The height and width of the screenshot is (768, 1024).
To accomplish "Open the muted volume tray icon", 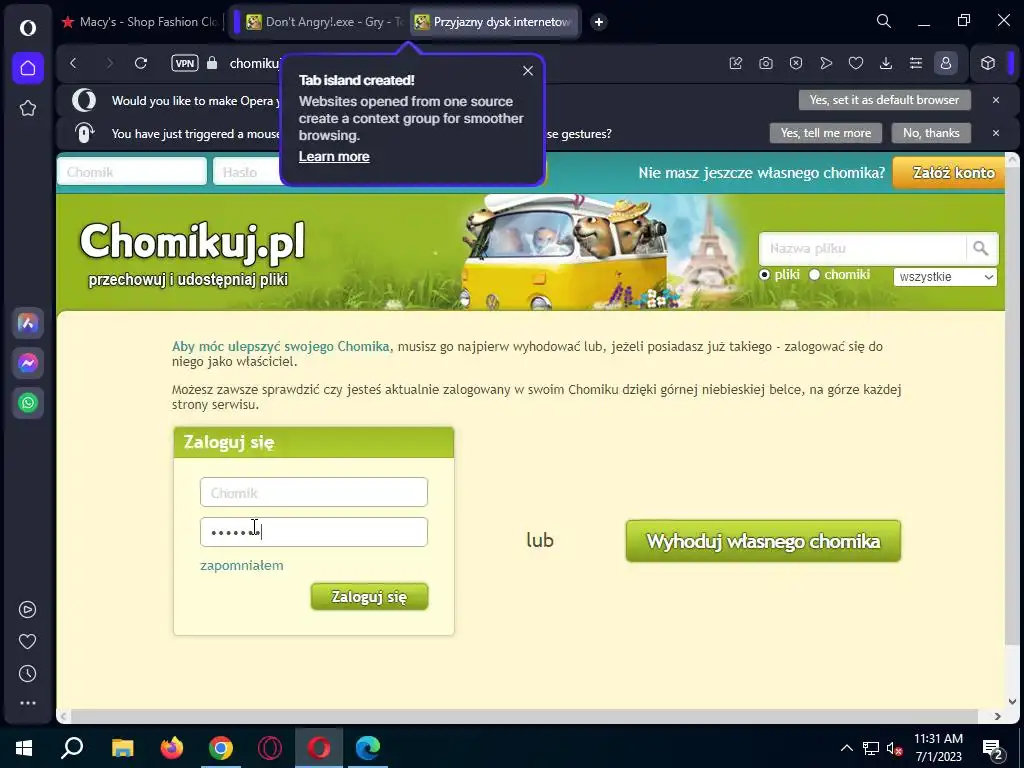I will click(x=895, y=748).
